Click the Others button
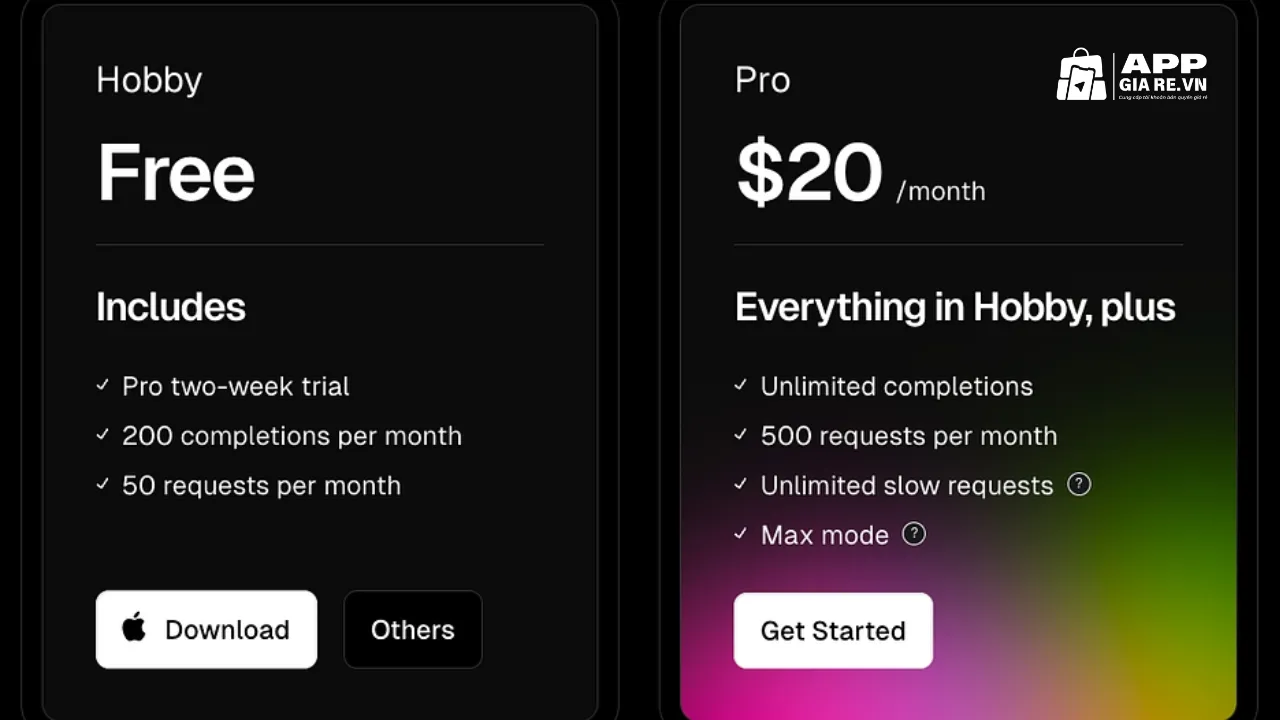The width and height of the screenshot is (1280, 720). [412, 629]
